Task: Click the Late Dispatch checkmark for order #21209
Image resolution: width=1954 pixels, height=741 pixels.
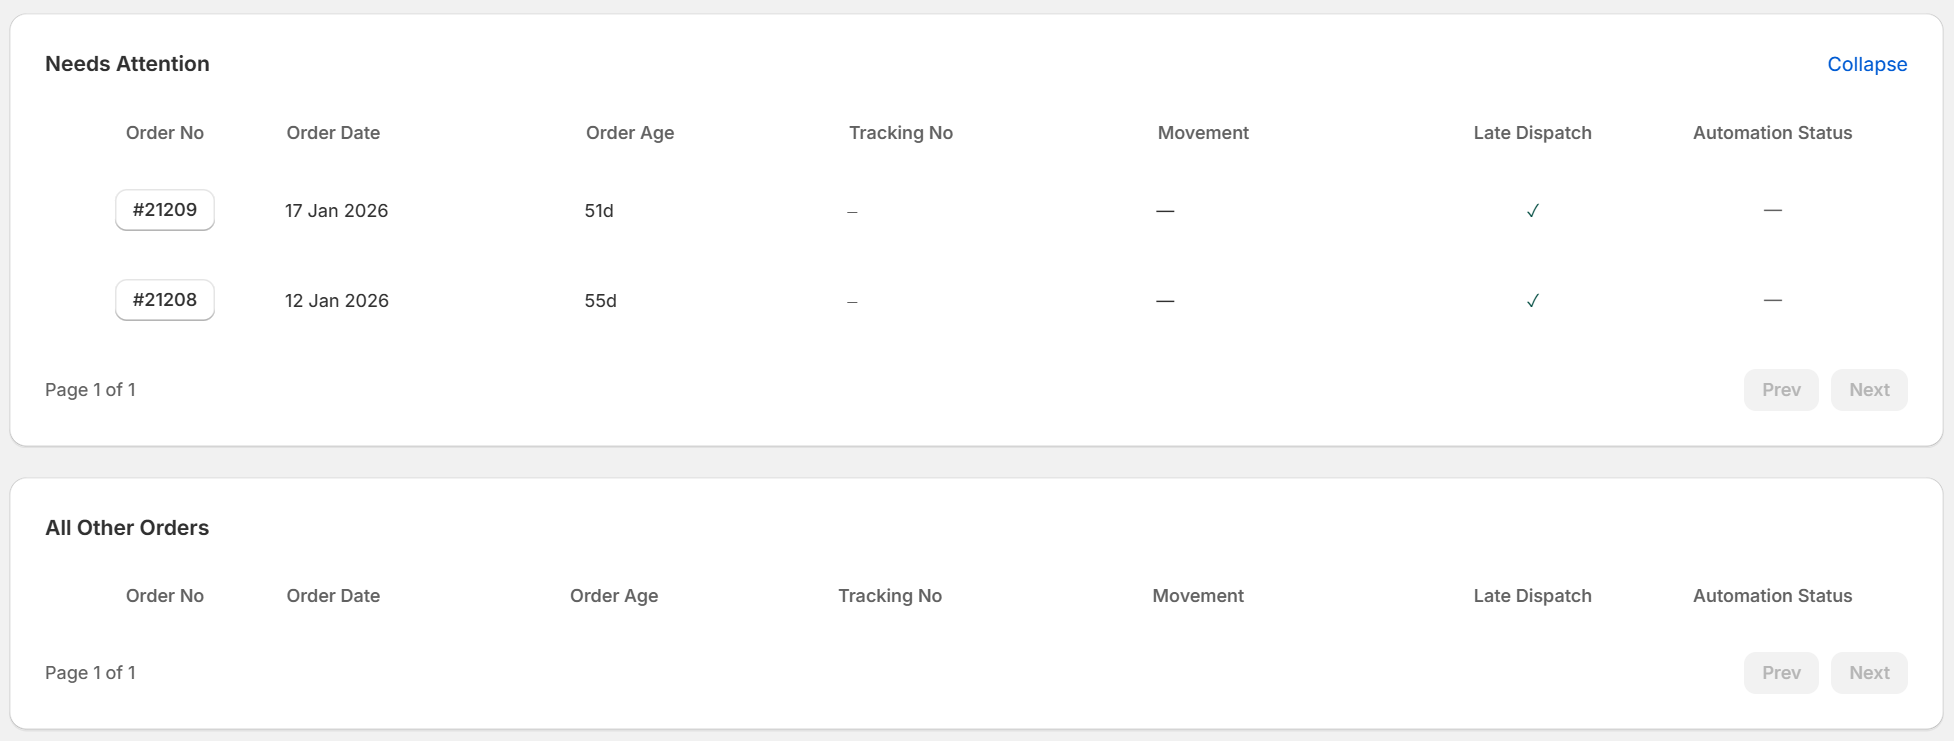Action: [x=1532, y=210]
